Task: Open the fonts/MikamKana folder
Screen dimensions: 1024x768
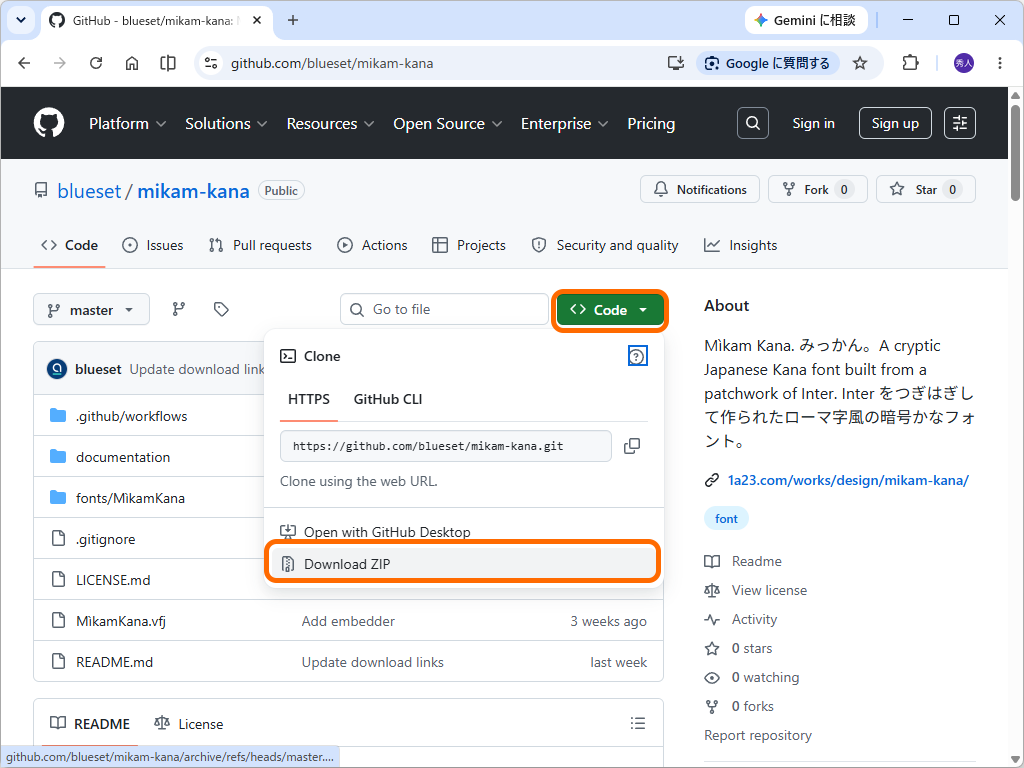Action: [x=130, y=498]
